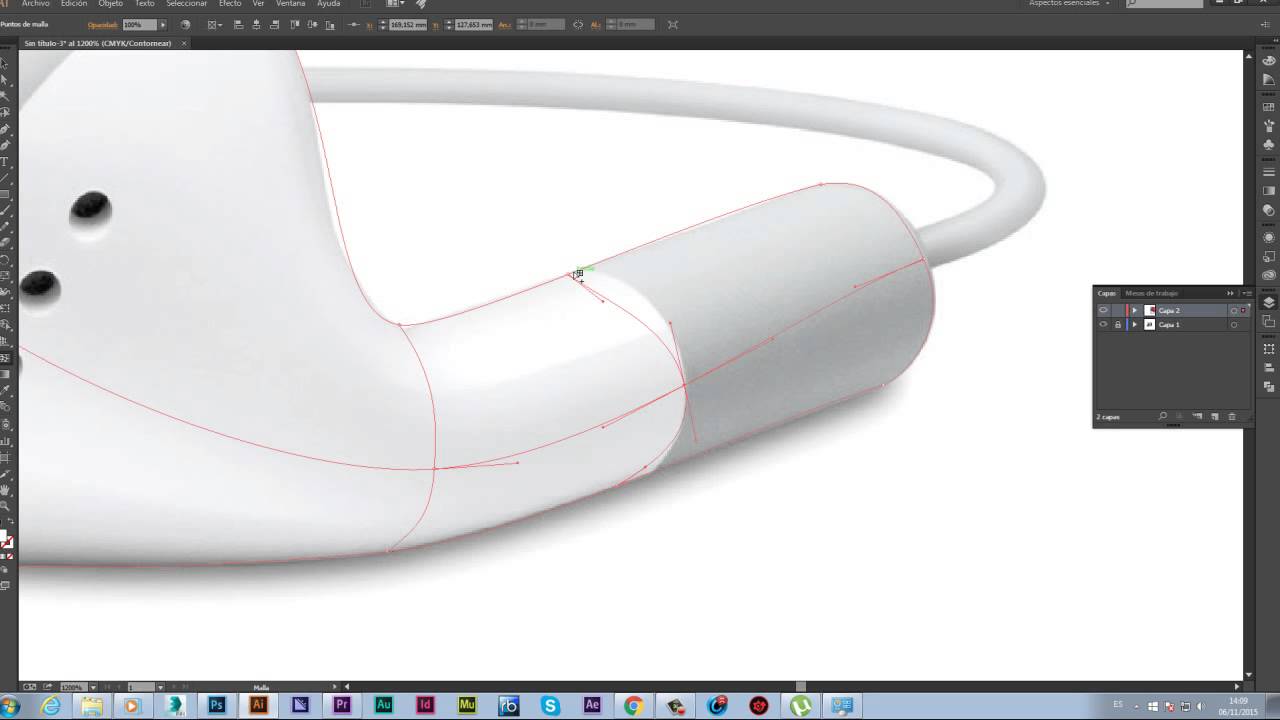Click the Illustrator taskbar icon
The image size is (1280, 720).
258,706
